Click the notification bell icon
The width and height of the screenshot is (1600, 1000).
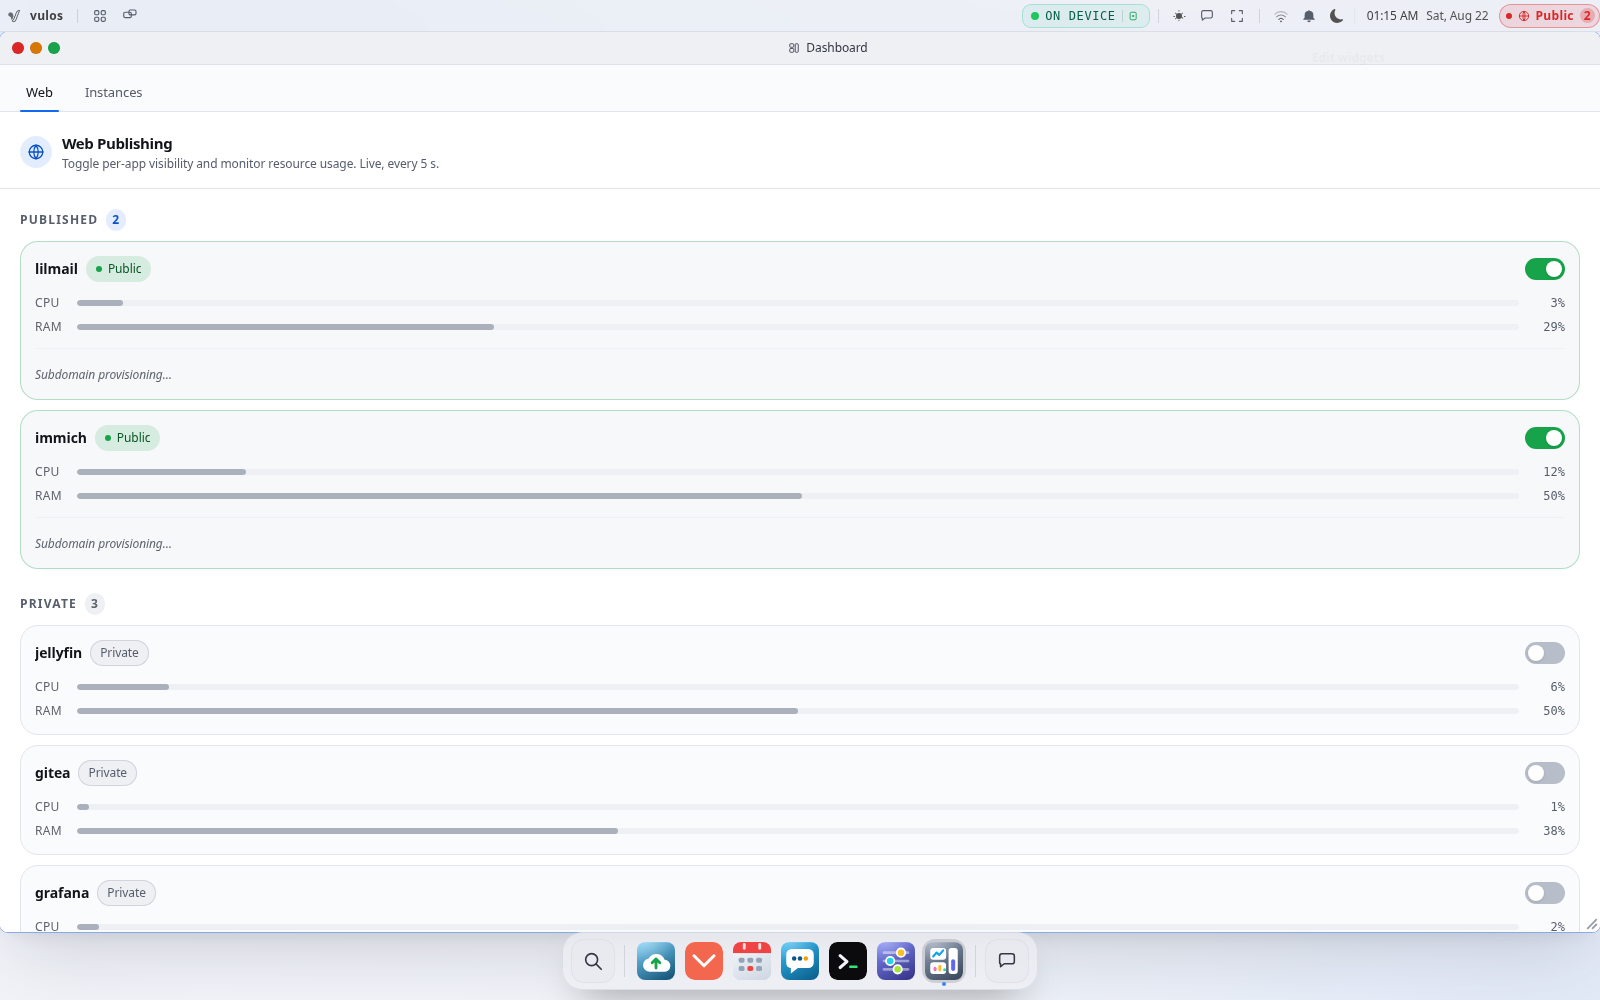(x=1309, y=16)
